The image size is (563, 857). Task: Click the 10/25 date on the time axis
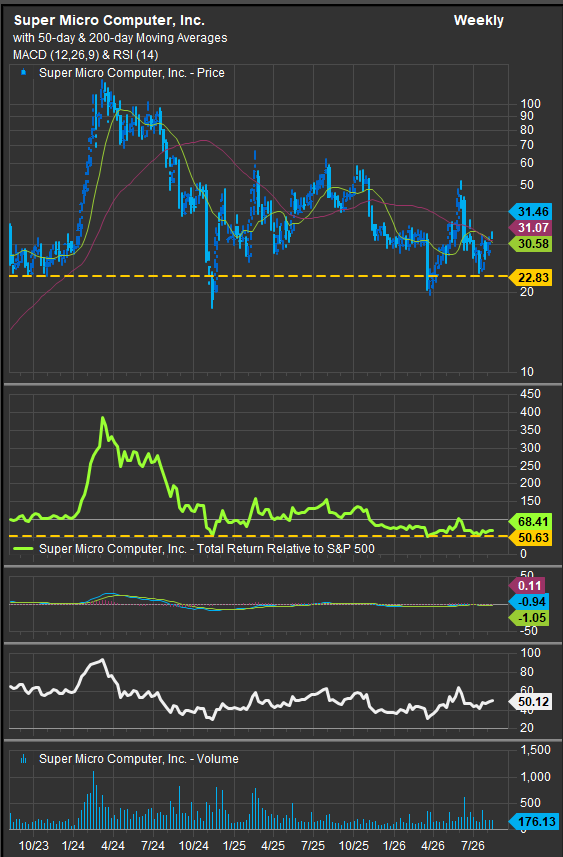(x=353, y=846)
